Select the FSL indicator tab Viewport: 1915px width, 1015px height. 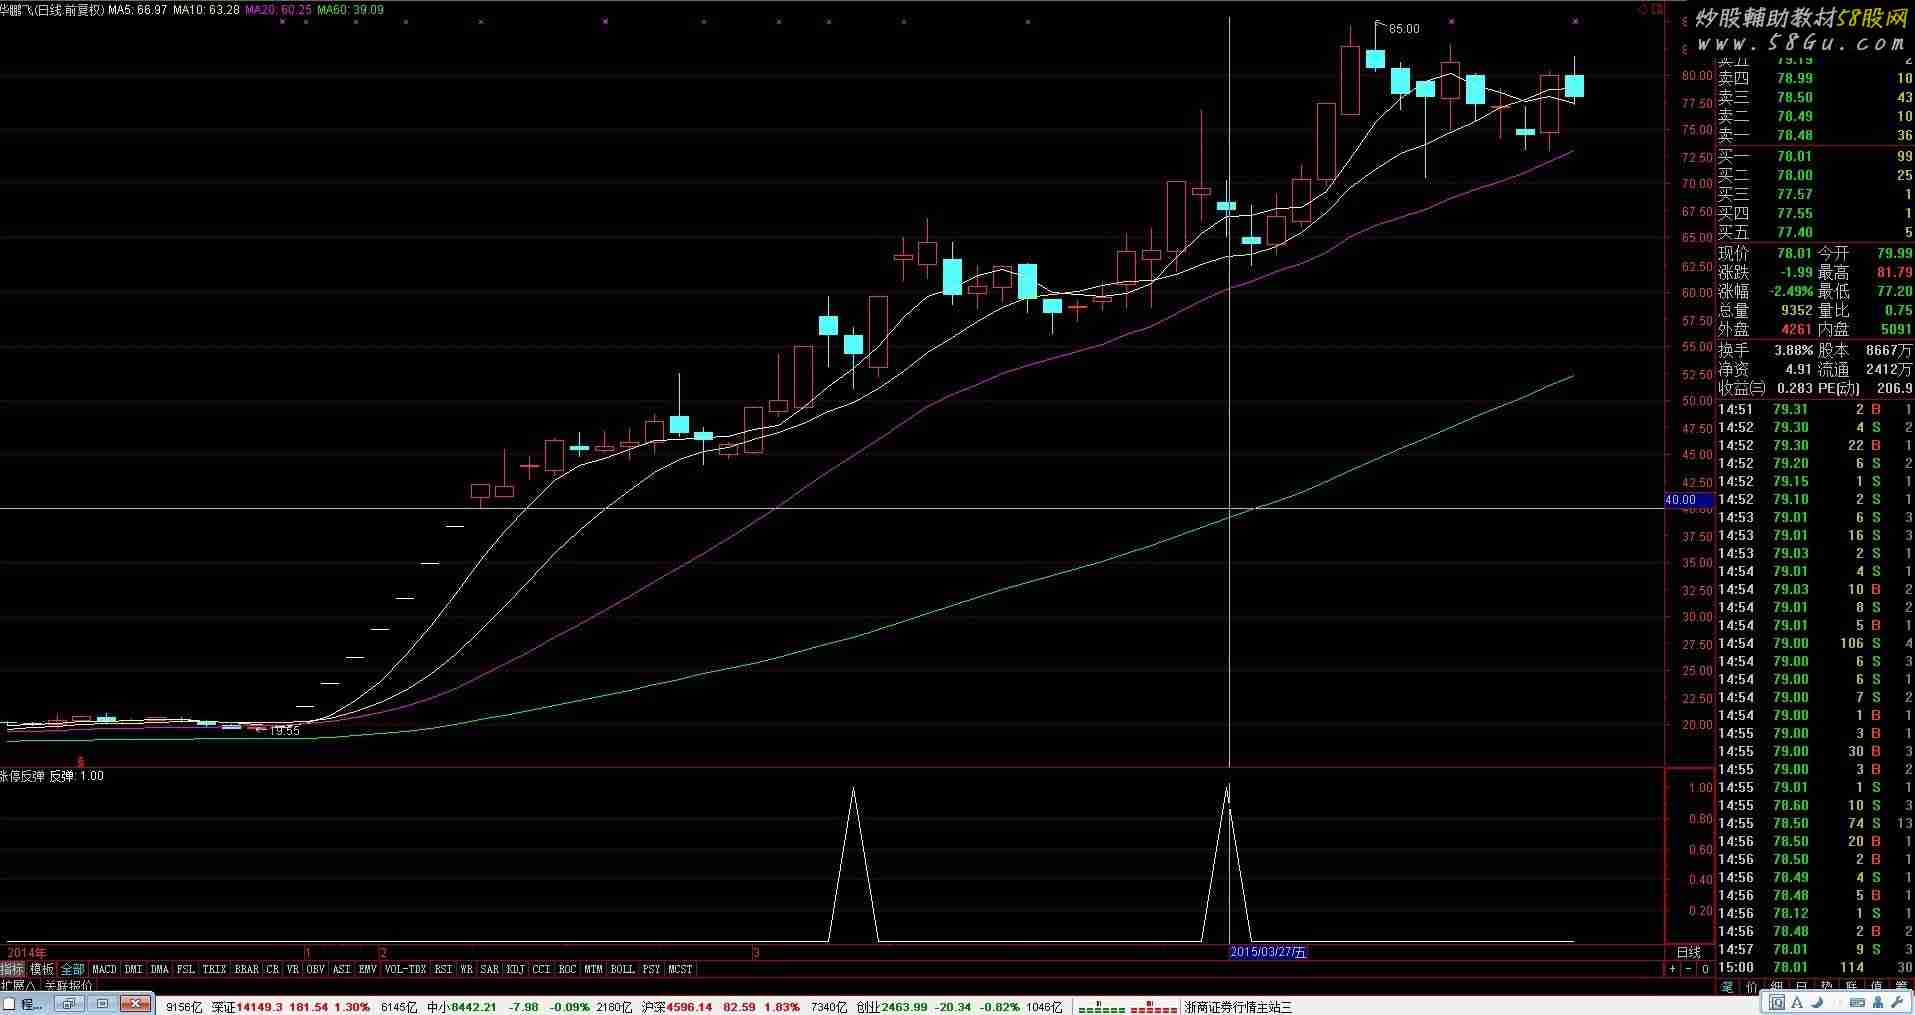click(186, 969)
